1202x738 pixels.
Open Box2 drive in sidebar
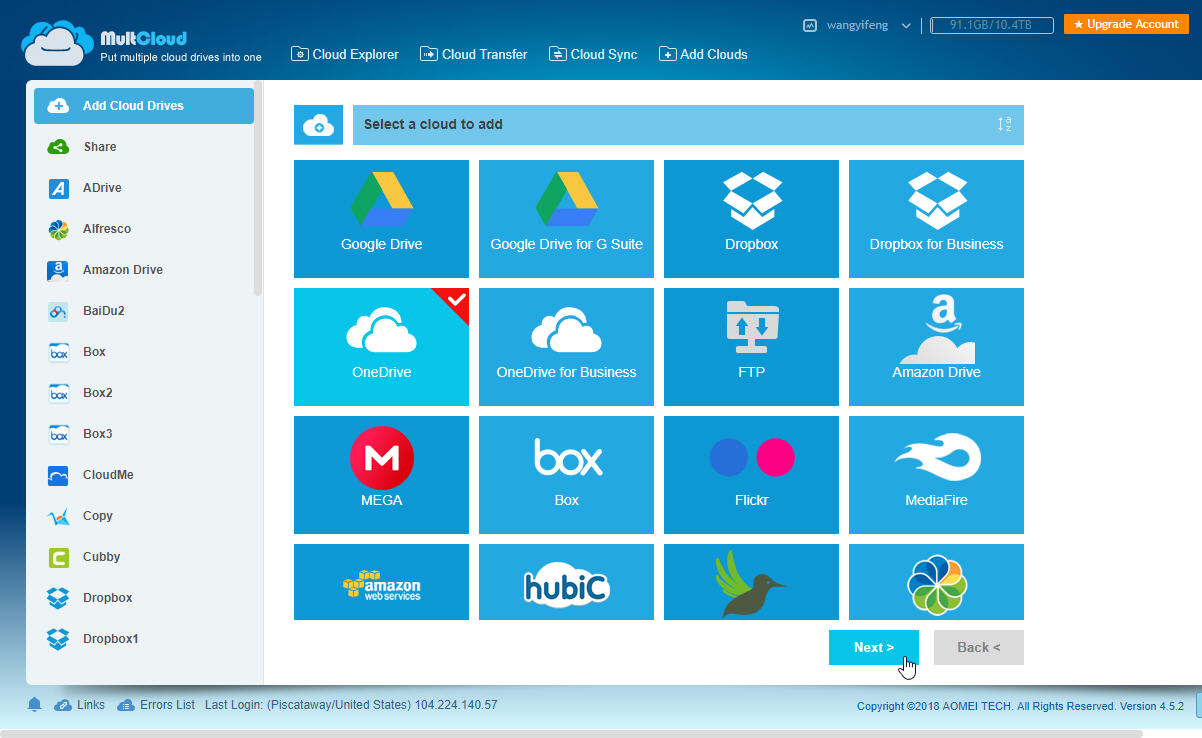[144, 393]
